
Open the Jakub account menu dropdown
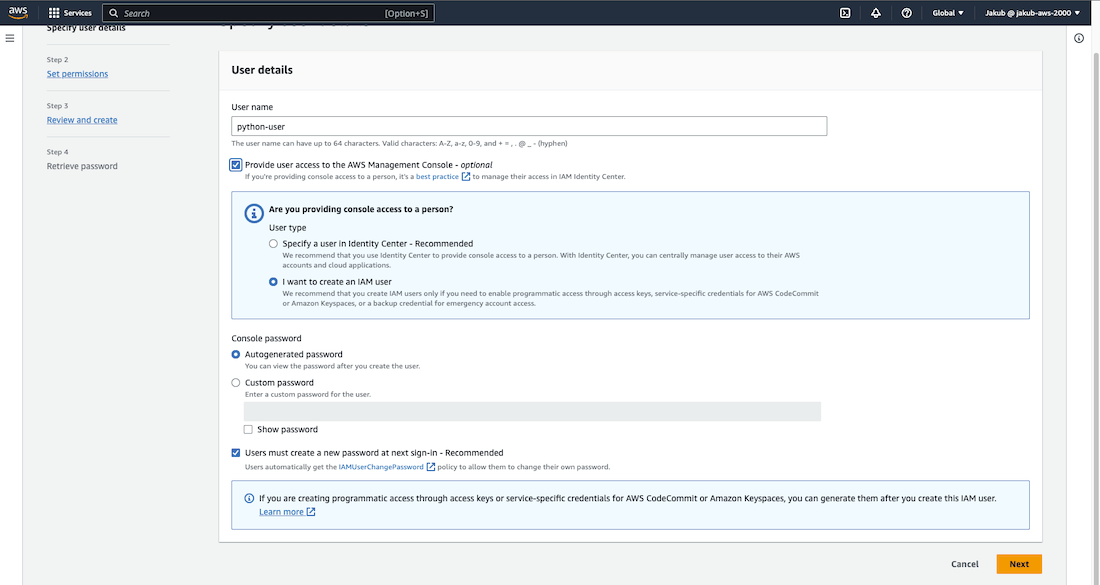[1029, 13]
